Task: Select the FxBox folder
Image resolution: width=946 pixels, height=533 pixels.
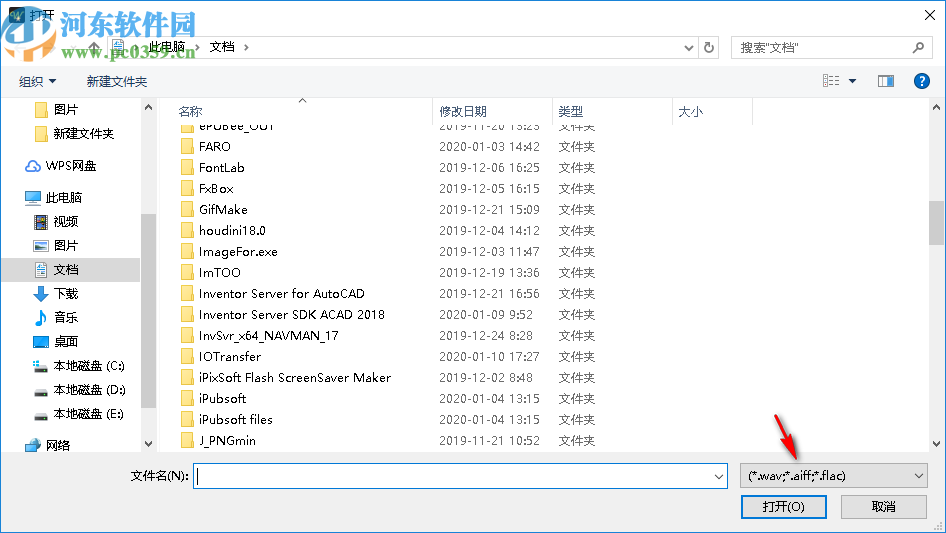Action: coord(216,189)
